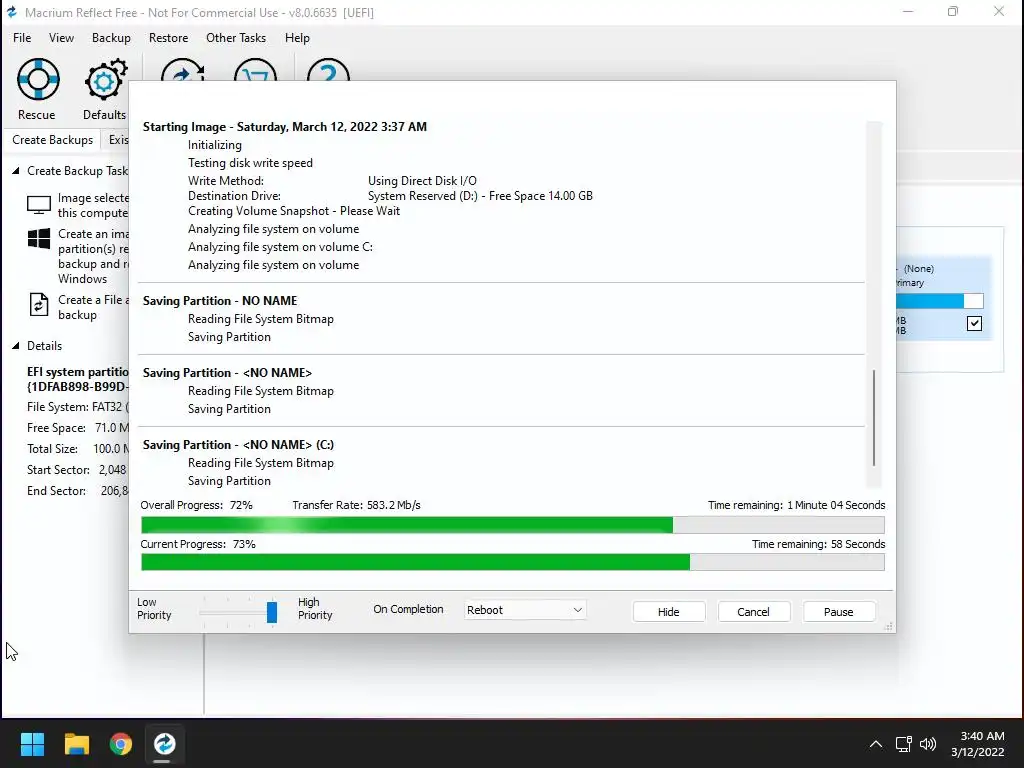The height and width of the screenshot is (768, 1024).
Task: Select 'Saving Partition - <NO NAME> (C:)' heading
Action: click(x=238, y=445)
